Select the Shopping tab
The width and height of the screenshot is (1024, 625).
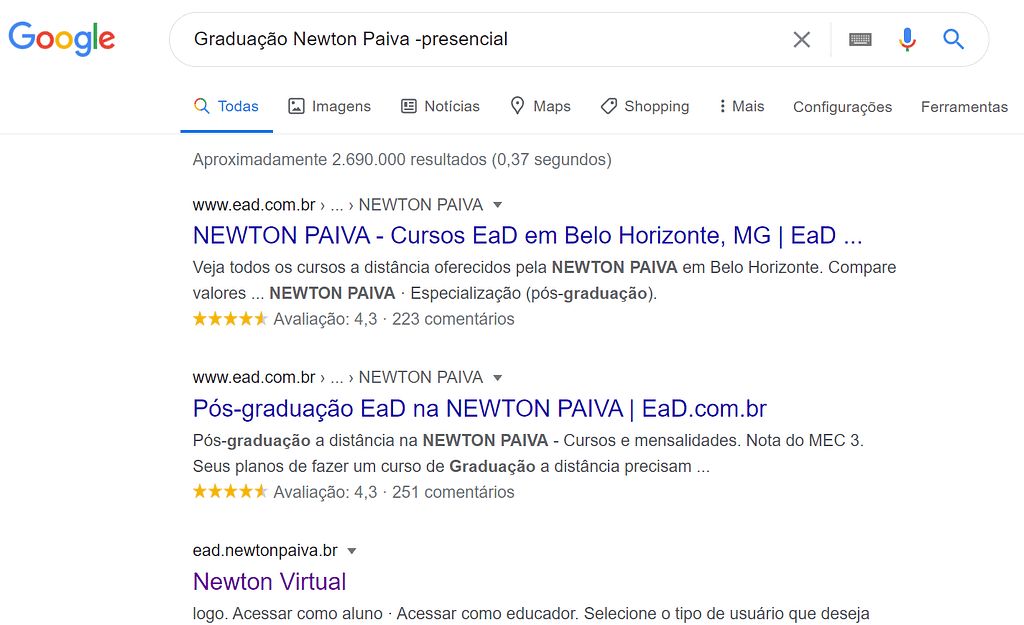tap(645, 106)
